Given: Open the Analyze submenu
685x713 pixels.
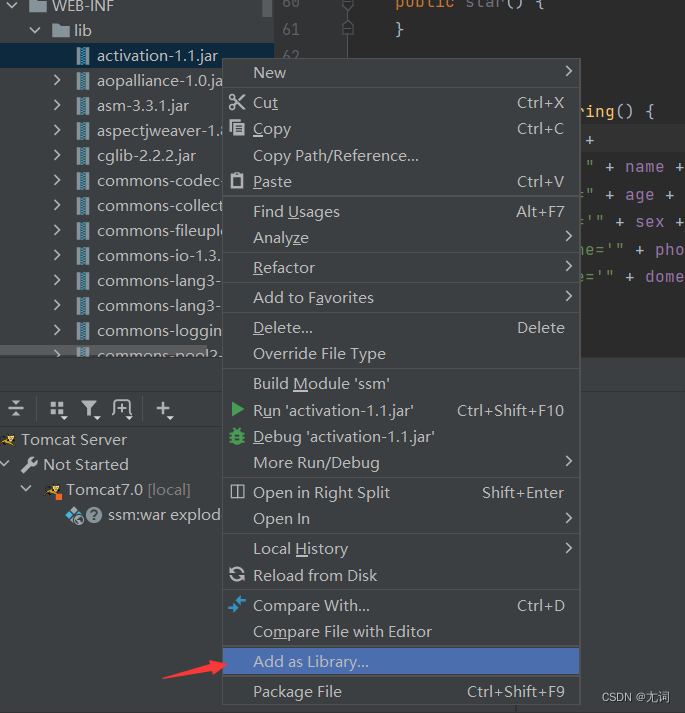Looking at the screenshot, I should [x=401, y=237].
